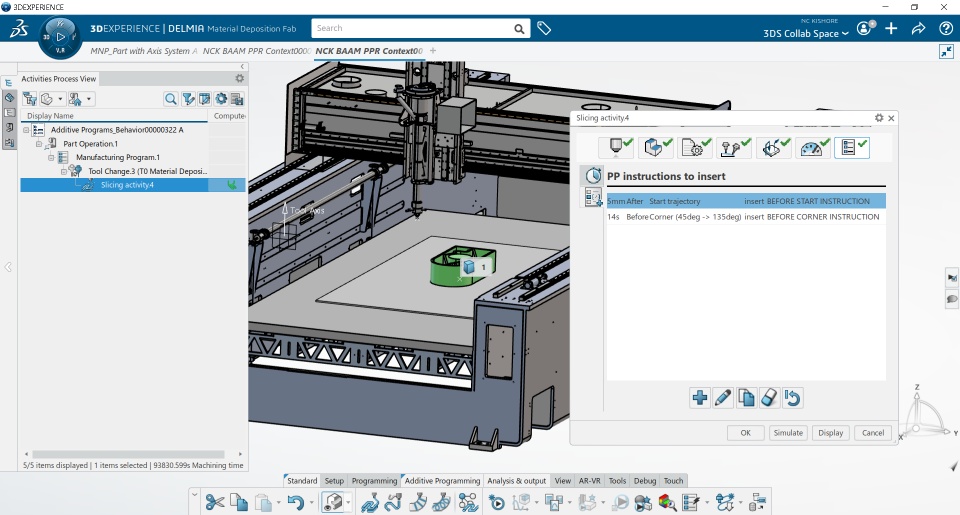Click the horizontal scrollbar in activities panel
This screenshot has height=515, width=960.
coord(129,454)
